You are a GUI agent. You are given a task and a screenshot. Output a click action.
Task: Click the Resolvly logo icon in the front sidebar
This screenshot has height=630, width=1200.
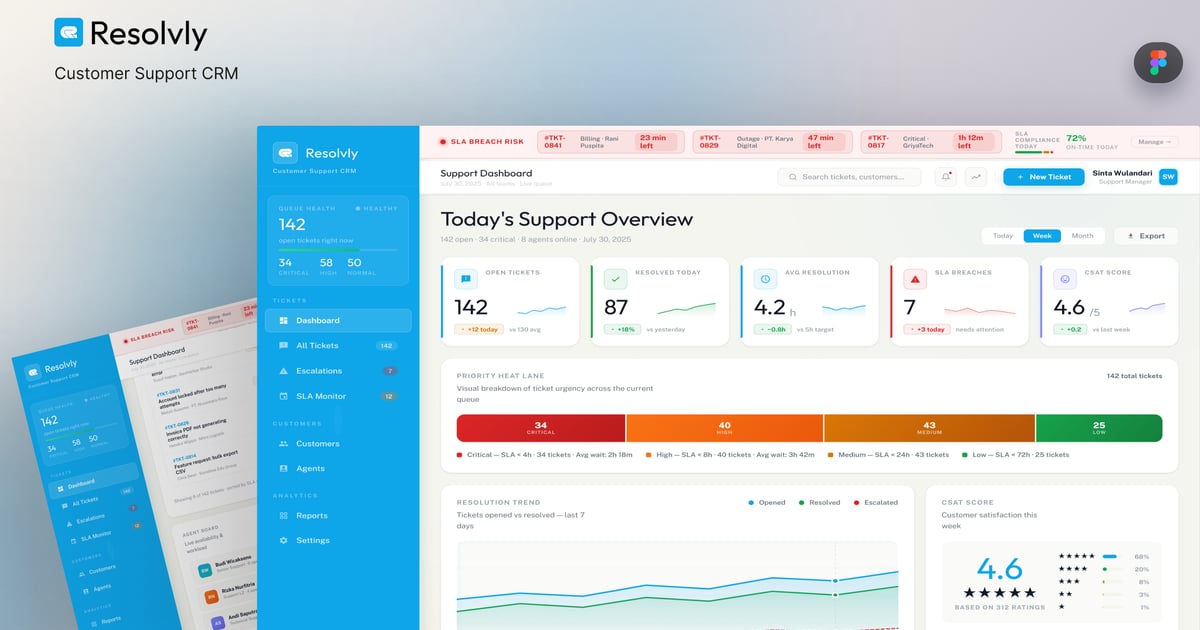pos(284,153)
